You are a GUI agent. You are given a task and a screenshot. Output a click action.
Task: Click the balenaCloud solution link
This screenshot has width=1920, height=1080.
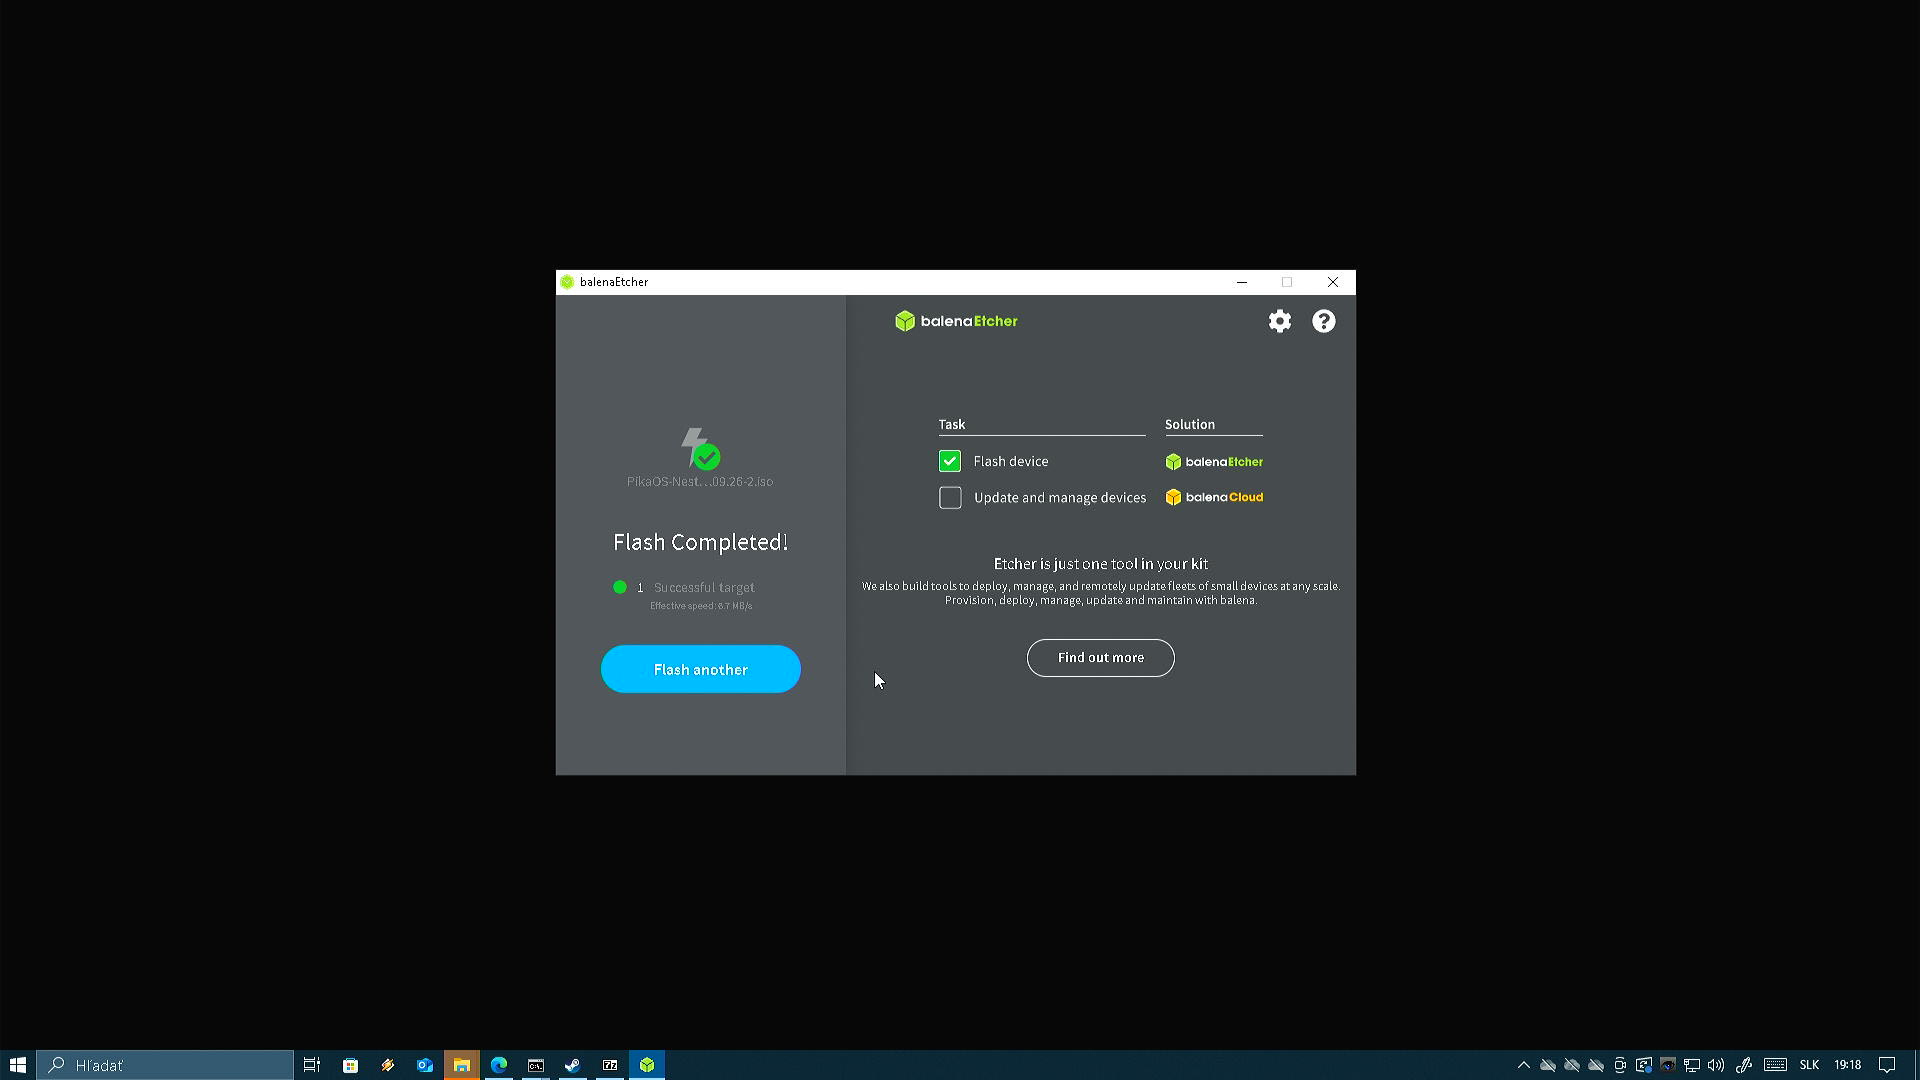tap(1214, 497)
